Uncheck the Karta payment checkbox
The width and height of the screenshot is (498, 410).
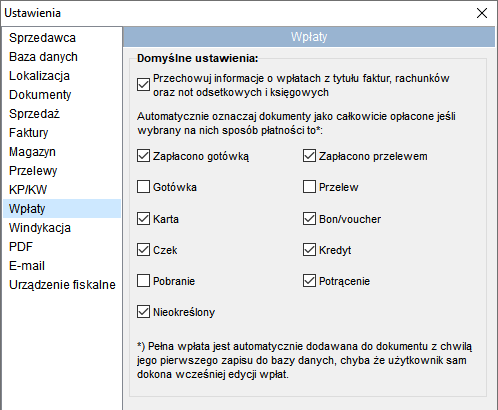[x=143, y=219]
